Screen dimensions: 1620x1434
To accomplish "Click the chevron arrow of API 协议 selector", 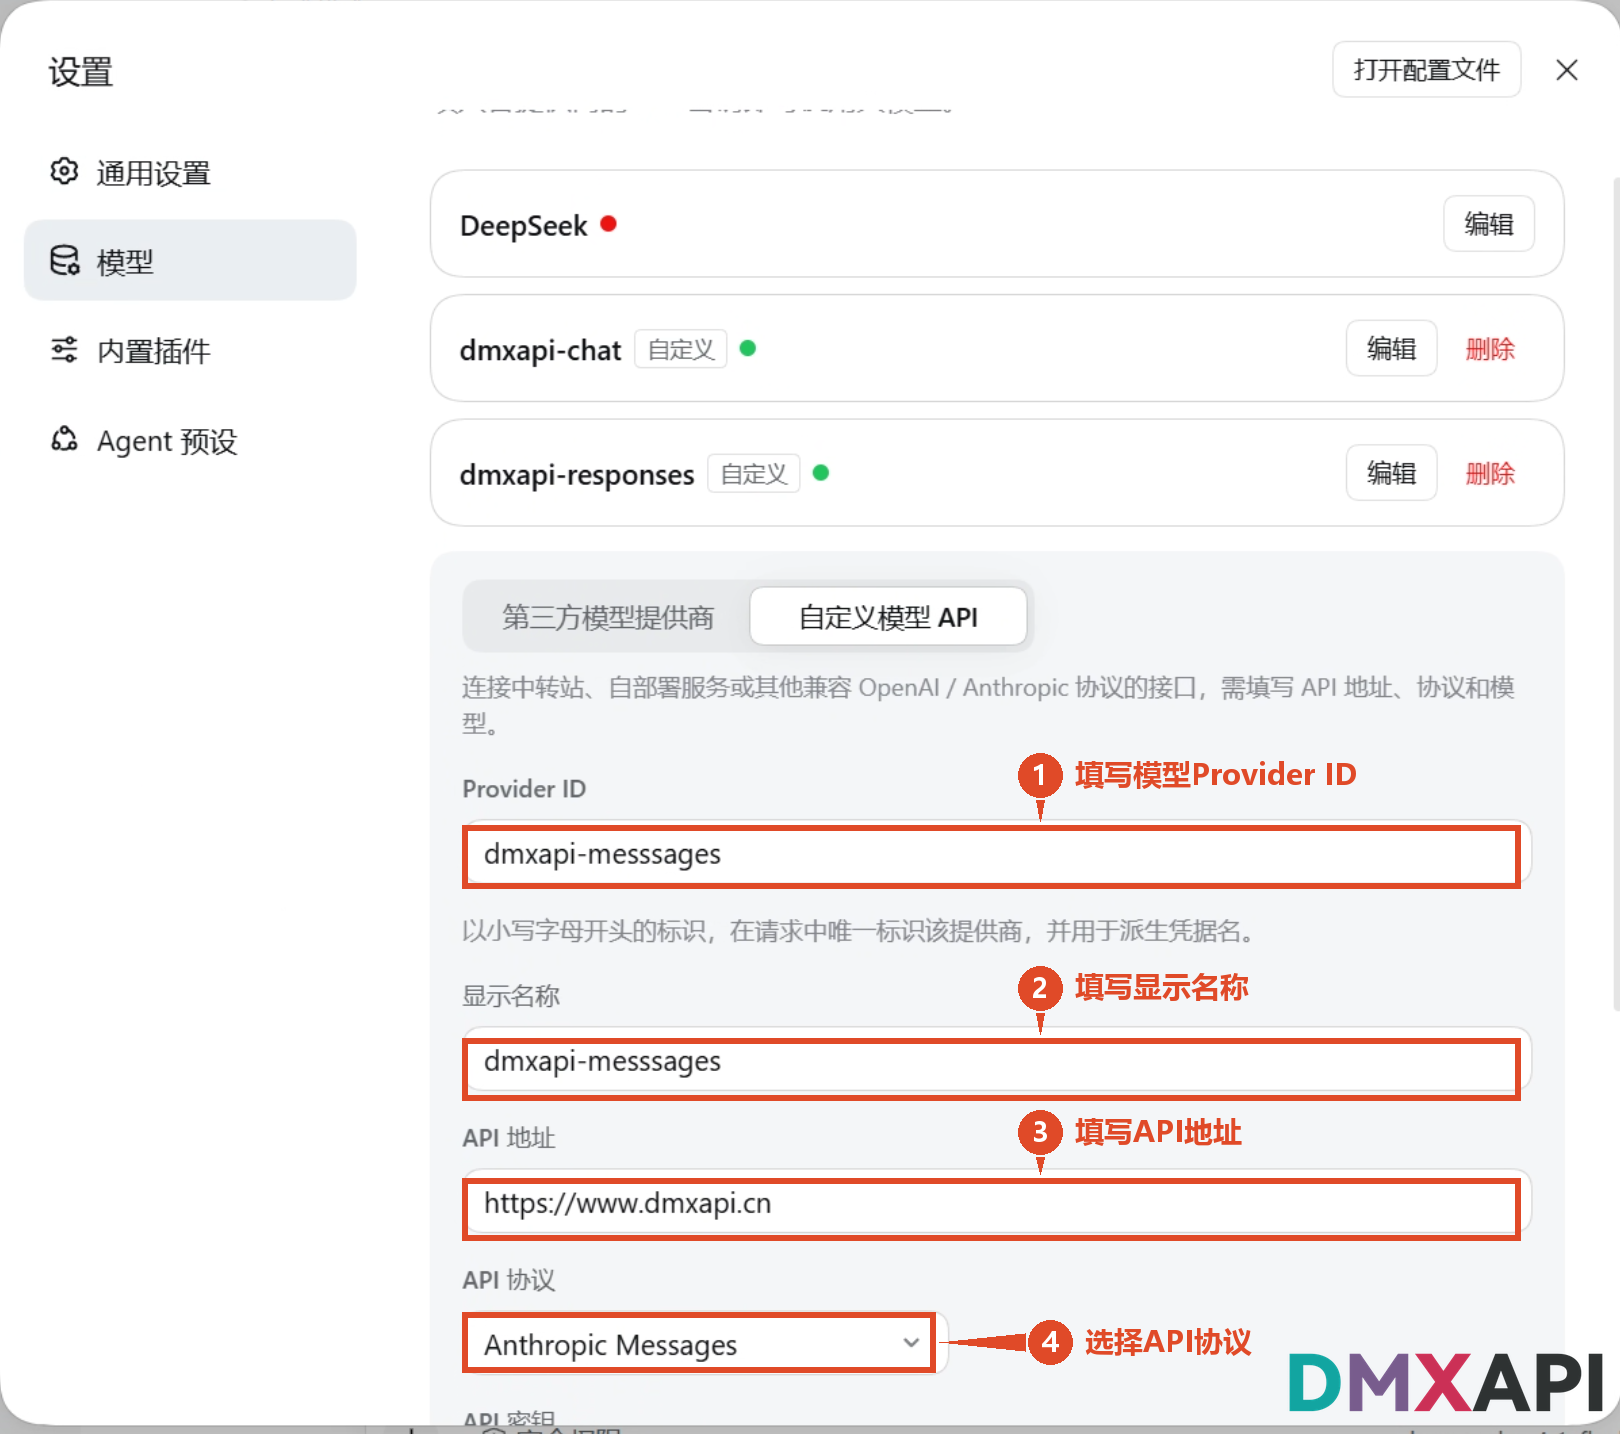I will (911, 1343).
